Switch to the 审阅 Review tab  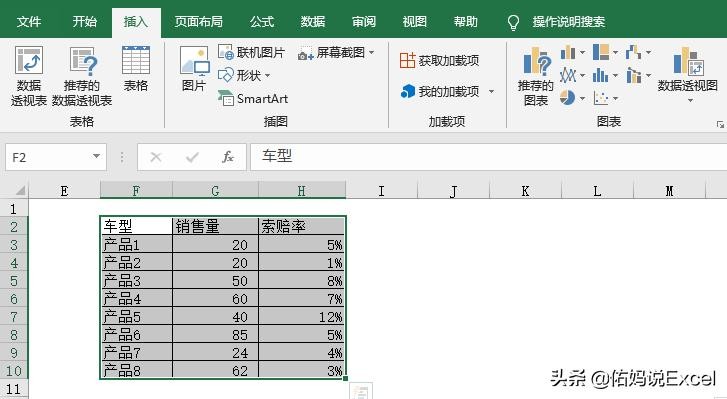click(x=364, y=22)
